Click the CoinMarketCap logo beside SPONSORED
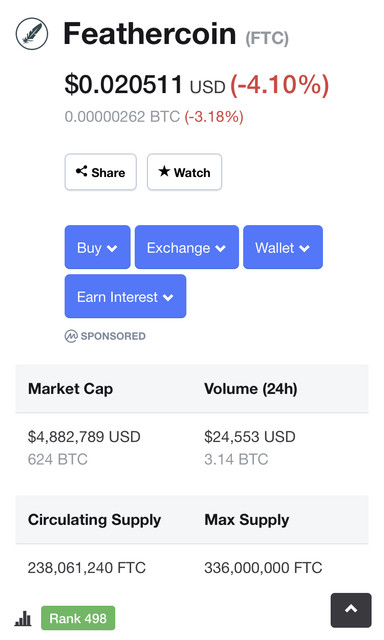The width and height of the screenshot is (384, 640). pyautogui.click(x=71, y=336)
